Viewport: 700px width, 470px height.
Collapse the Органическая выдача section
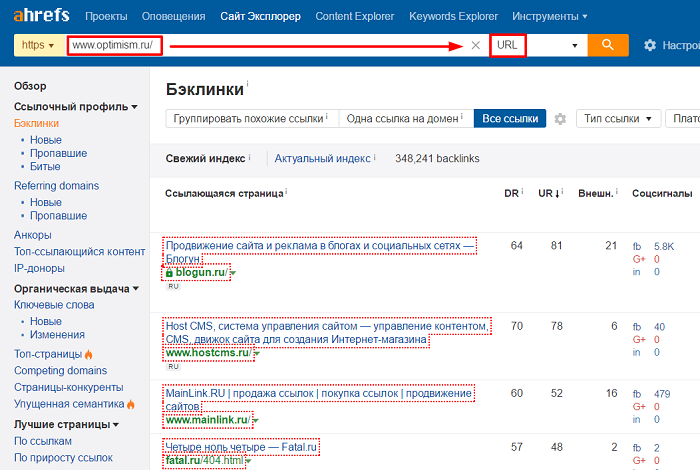pos(136,289)
